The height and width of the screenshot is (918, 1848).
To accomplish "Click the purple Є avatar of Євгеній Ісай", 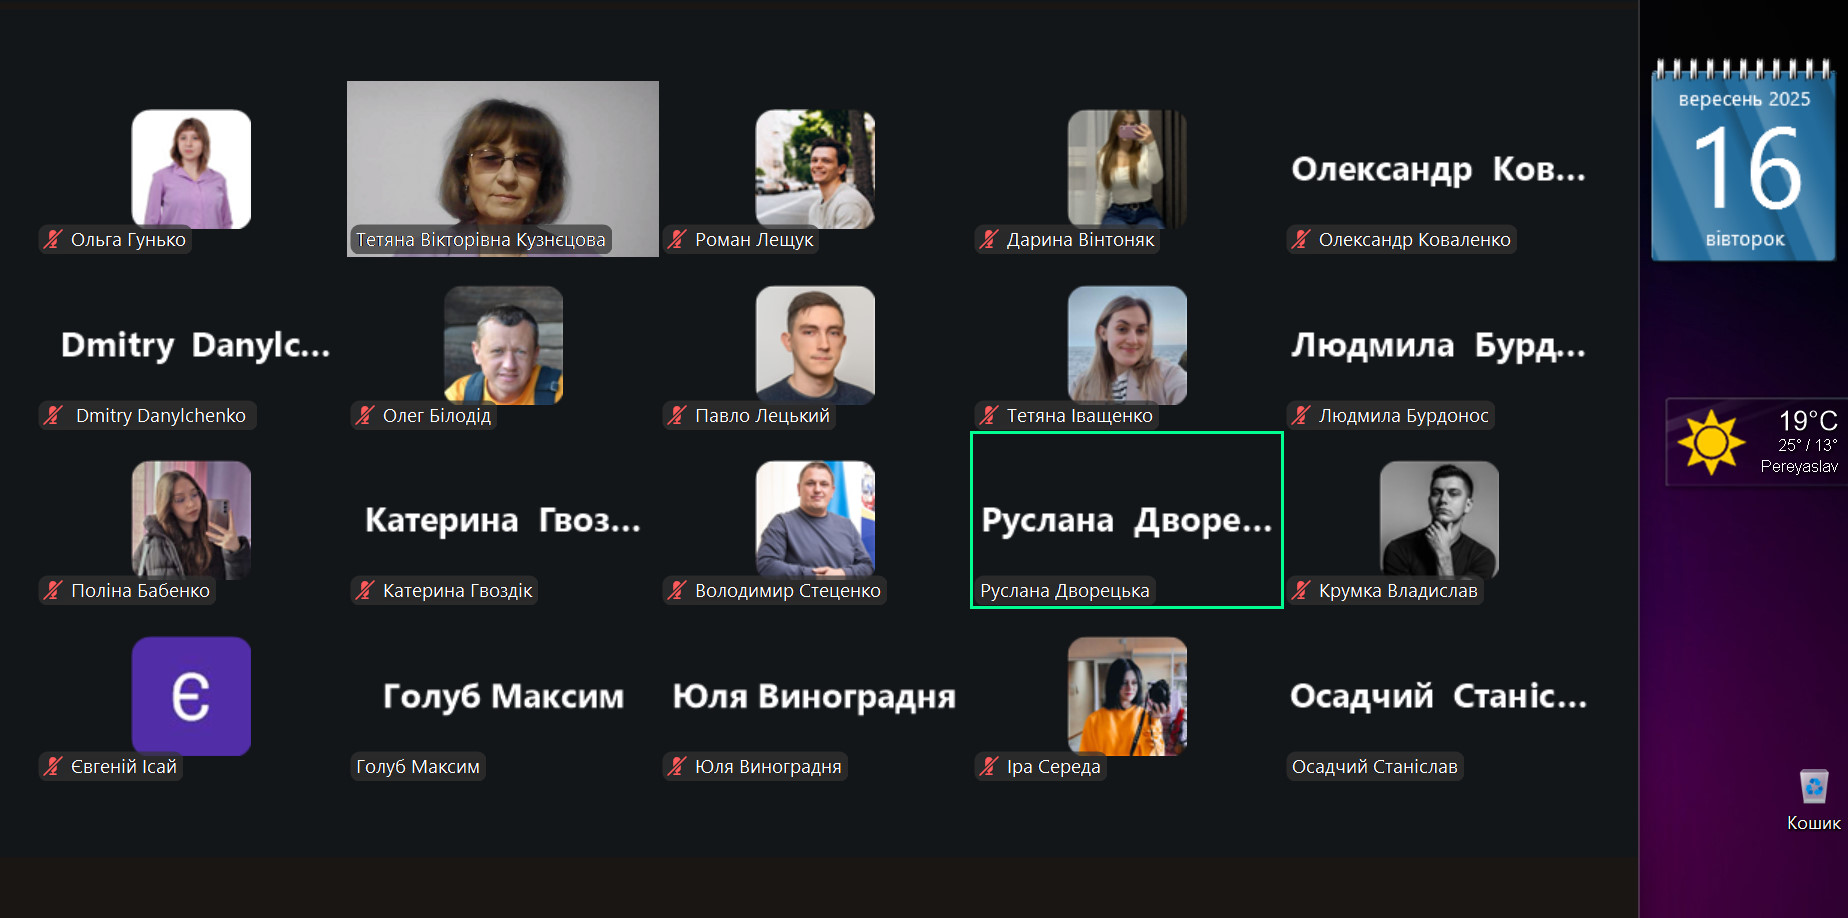I will pyautogui.click(x=191, y=696).
